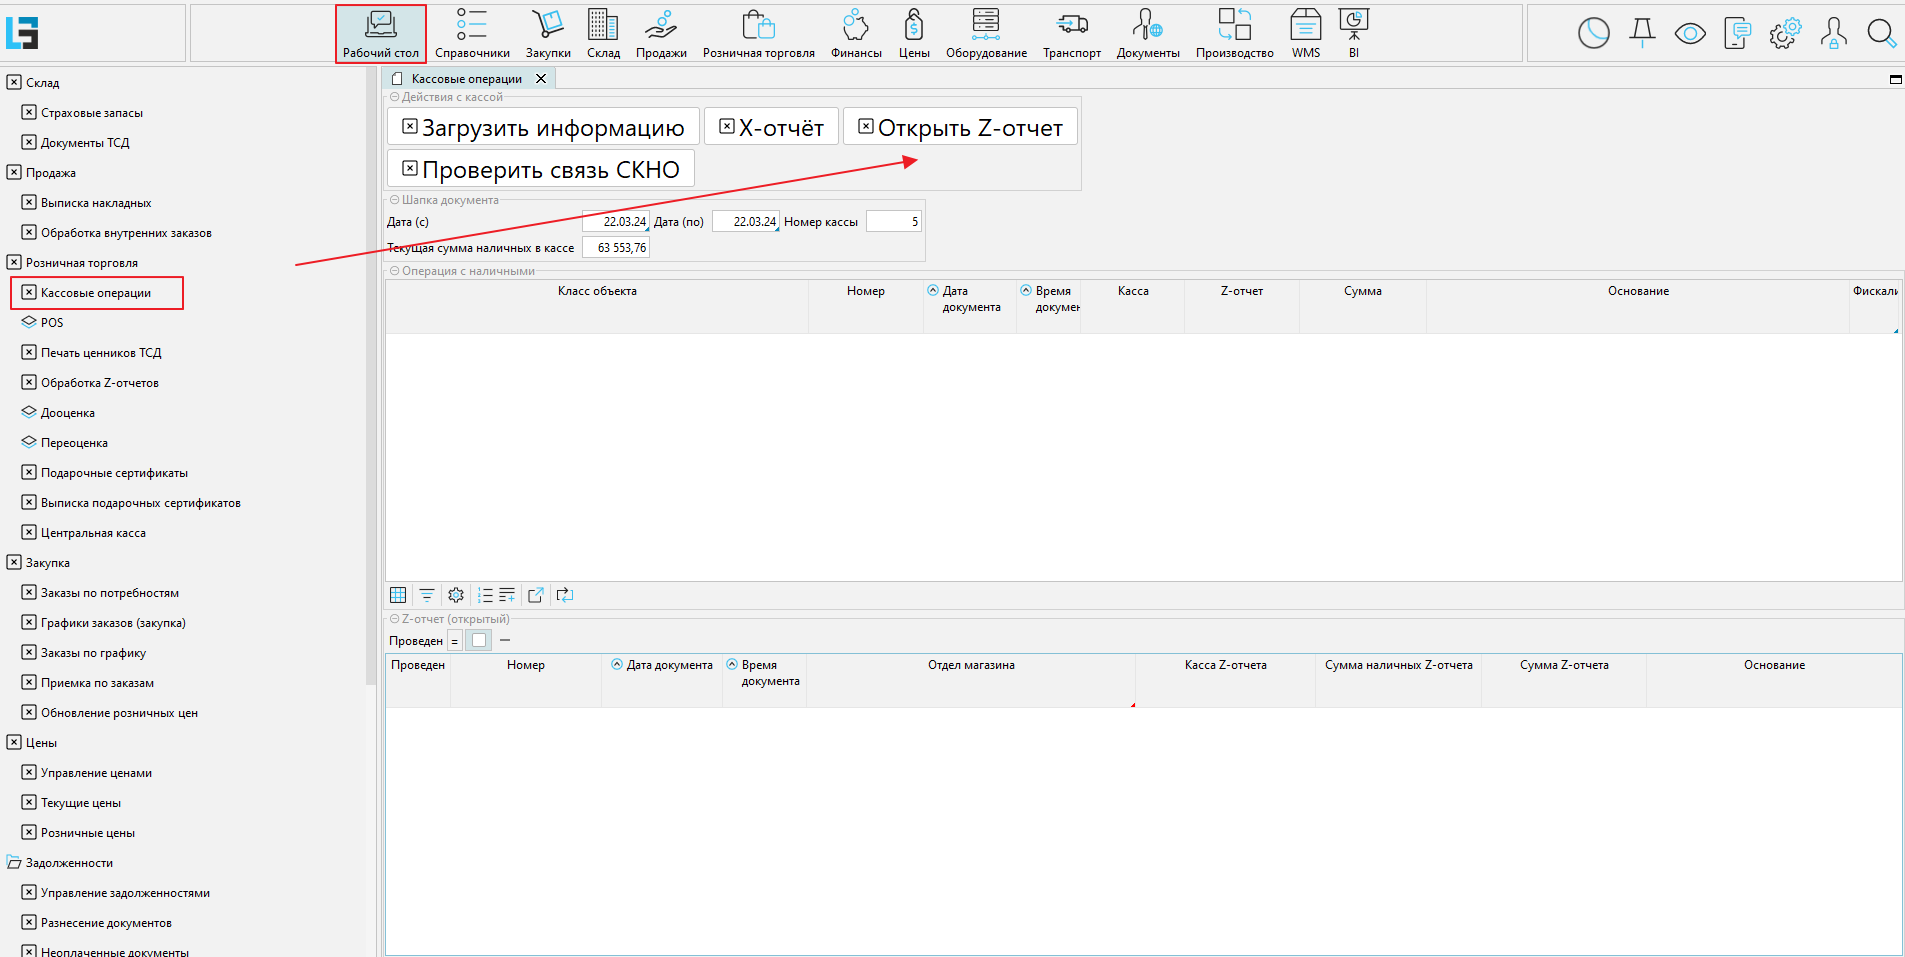This screenshot has height=957, width=1905.
Task: Click the pin icon in top-right toolbar
Action: pos(1642,34)
